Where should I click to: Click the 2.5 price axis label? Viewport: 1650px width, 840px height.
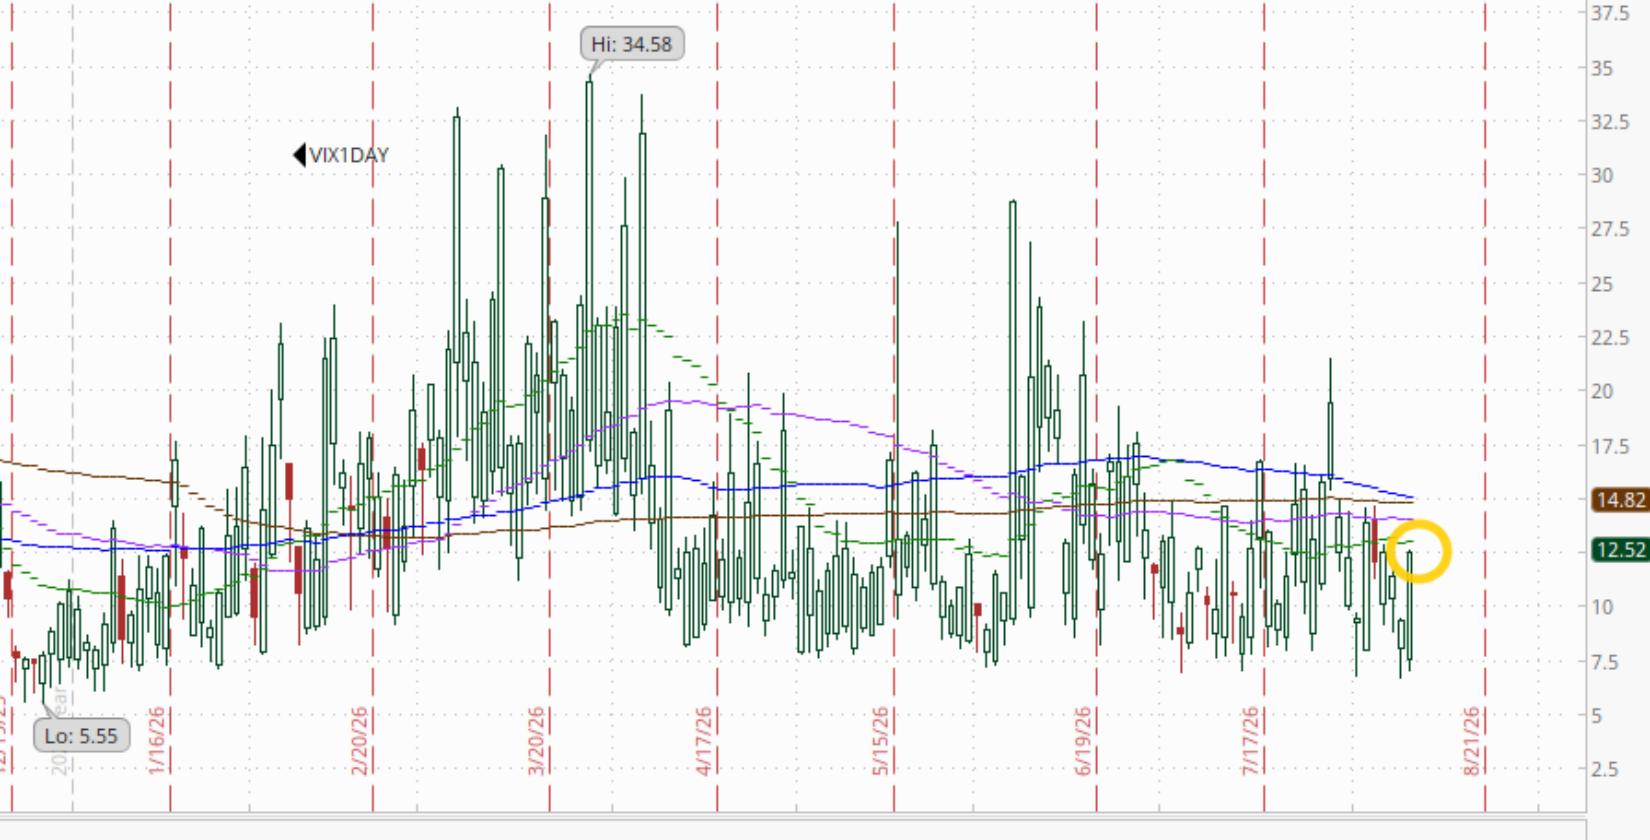(x=1607, y=769)
